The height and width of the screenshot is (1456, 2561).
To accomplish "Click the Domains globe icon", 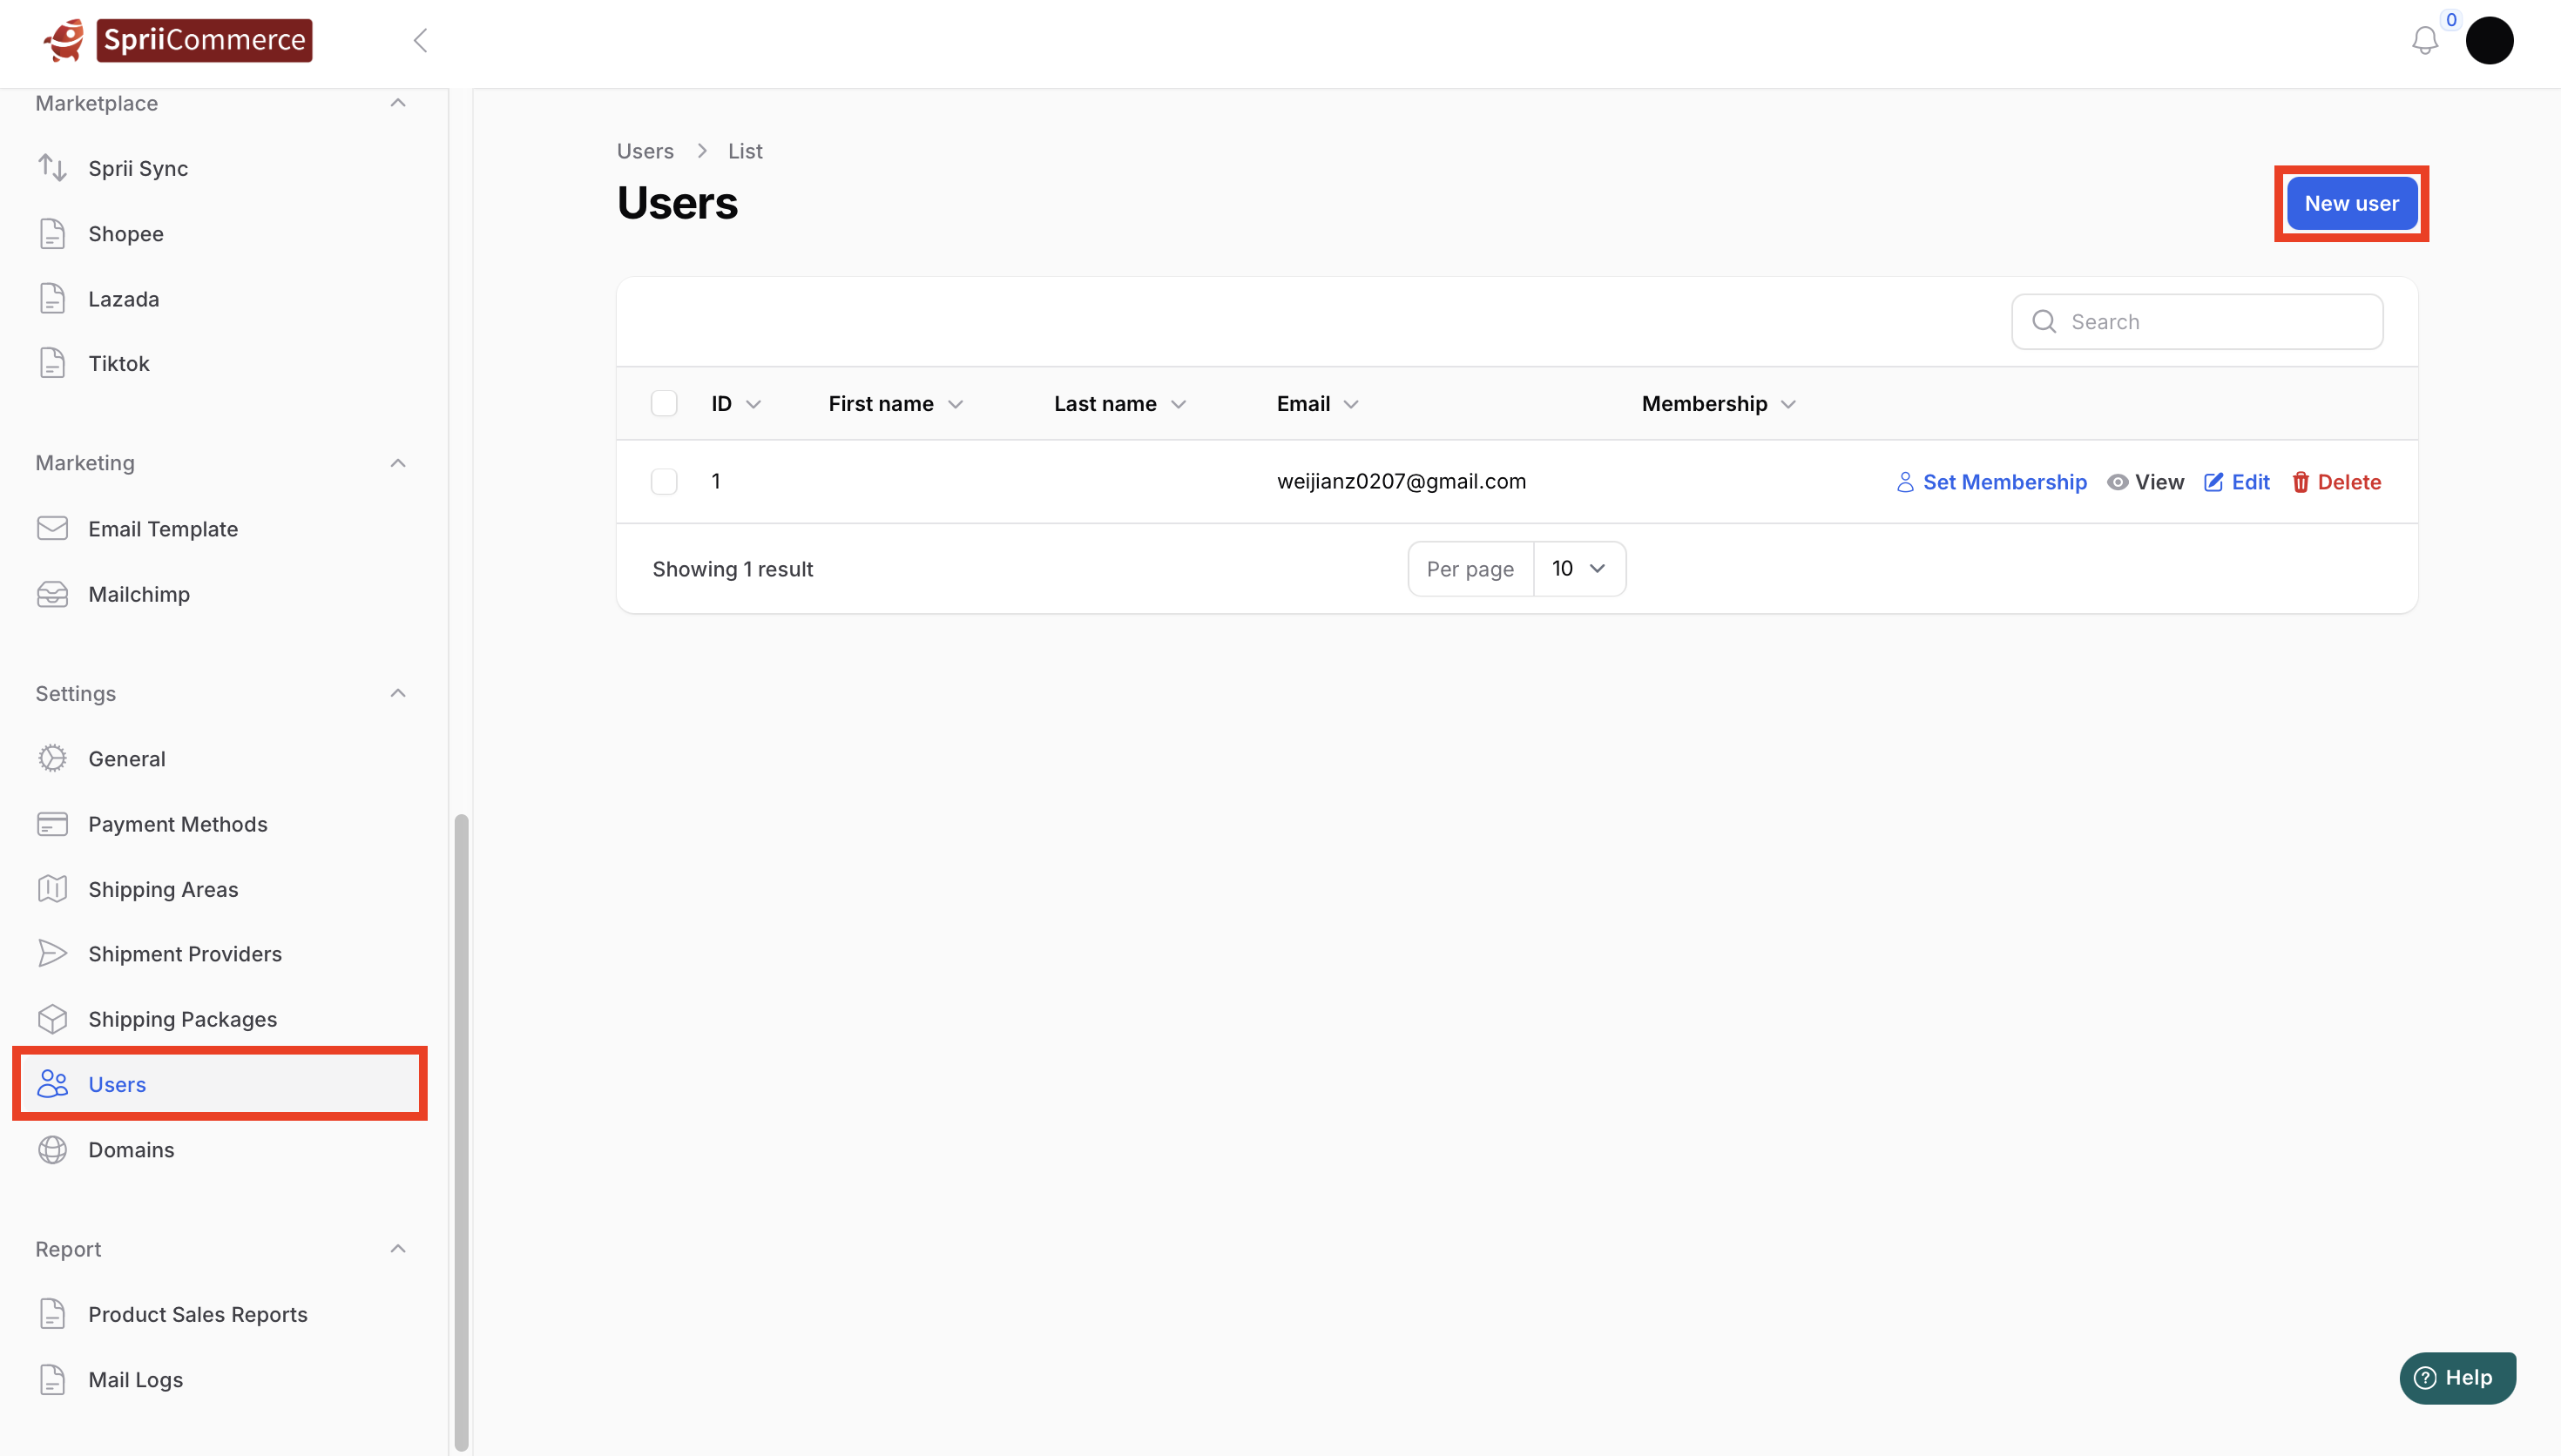I will (52, 1149).
